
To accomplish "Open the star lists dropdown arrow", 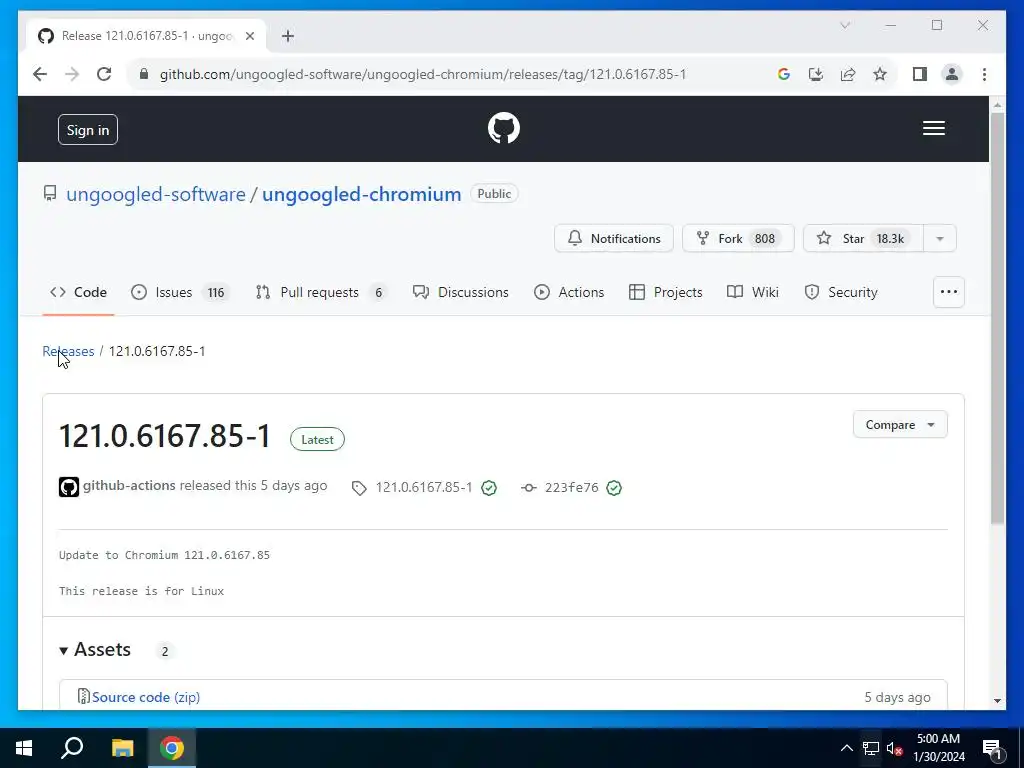I will 940,238.
